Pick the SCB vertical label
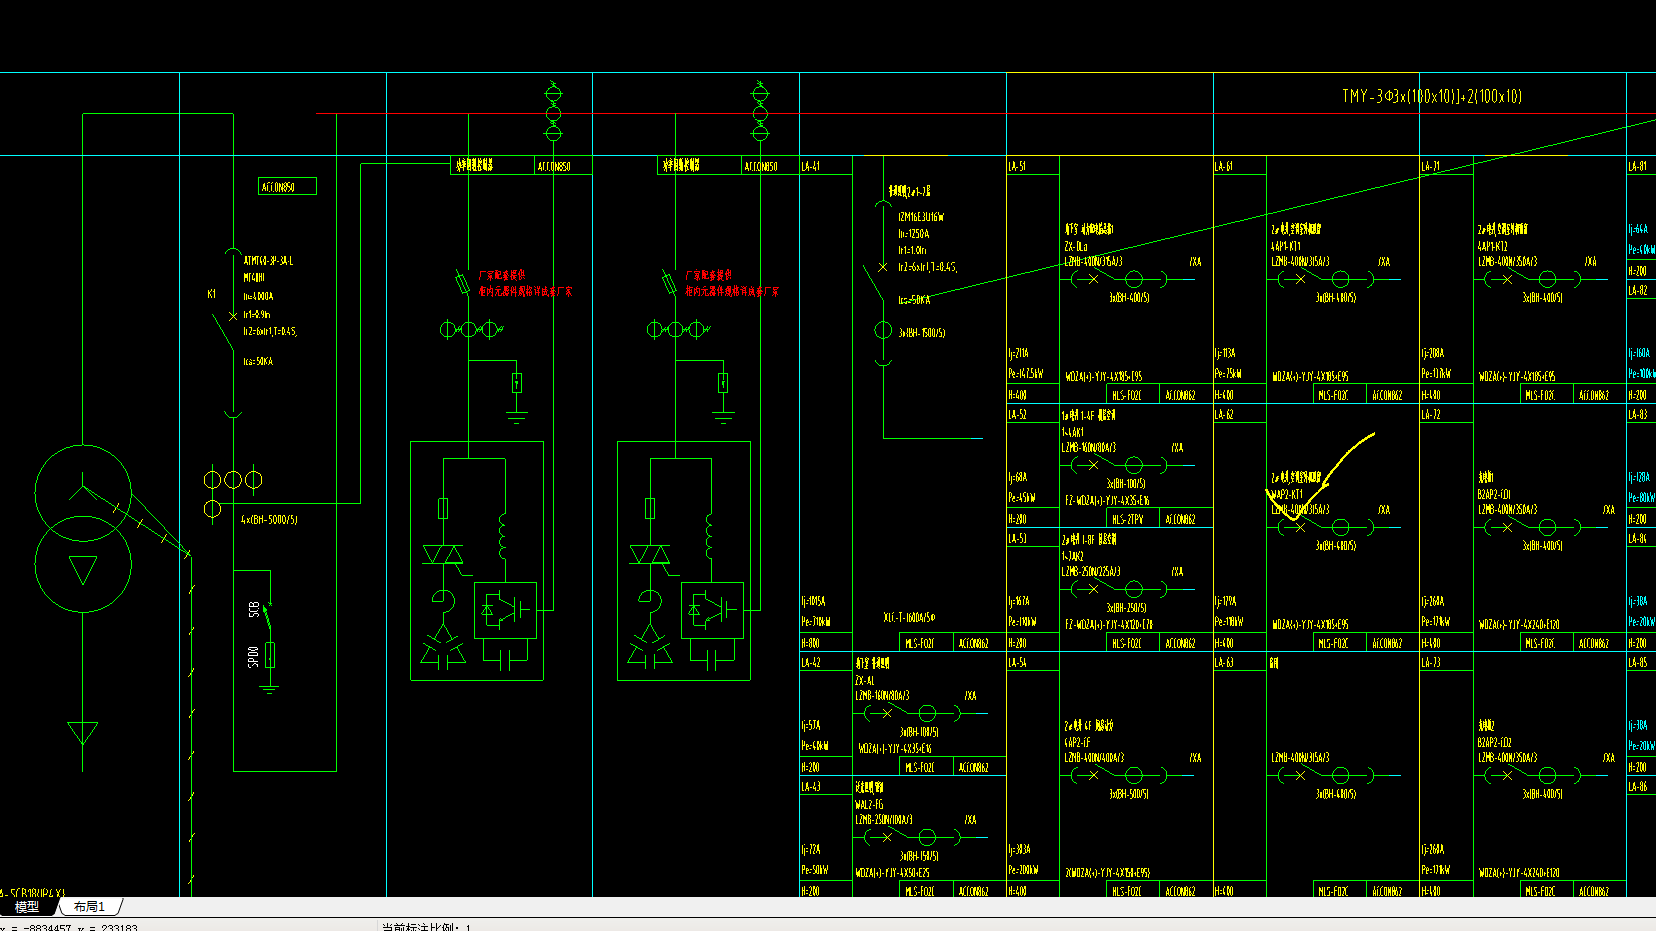1656x931 pixels. tap(254, 608)
